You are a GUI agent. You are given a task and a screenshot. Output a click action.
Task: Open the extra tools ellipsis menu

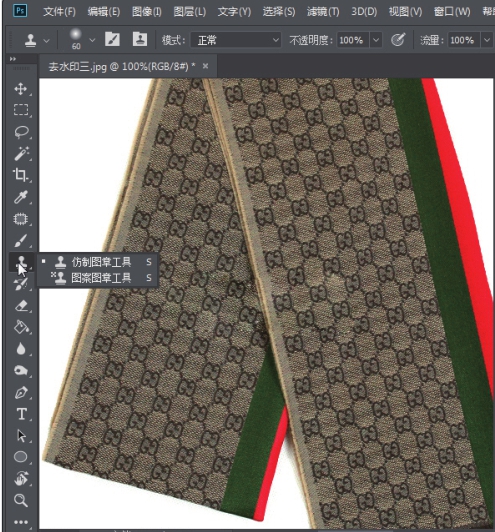(x=21, y=522)
